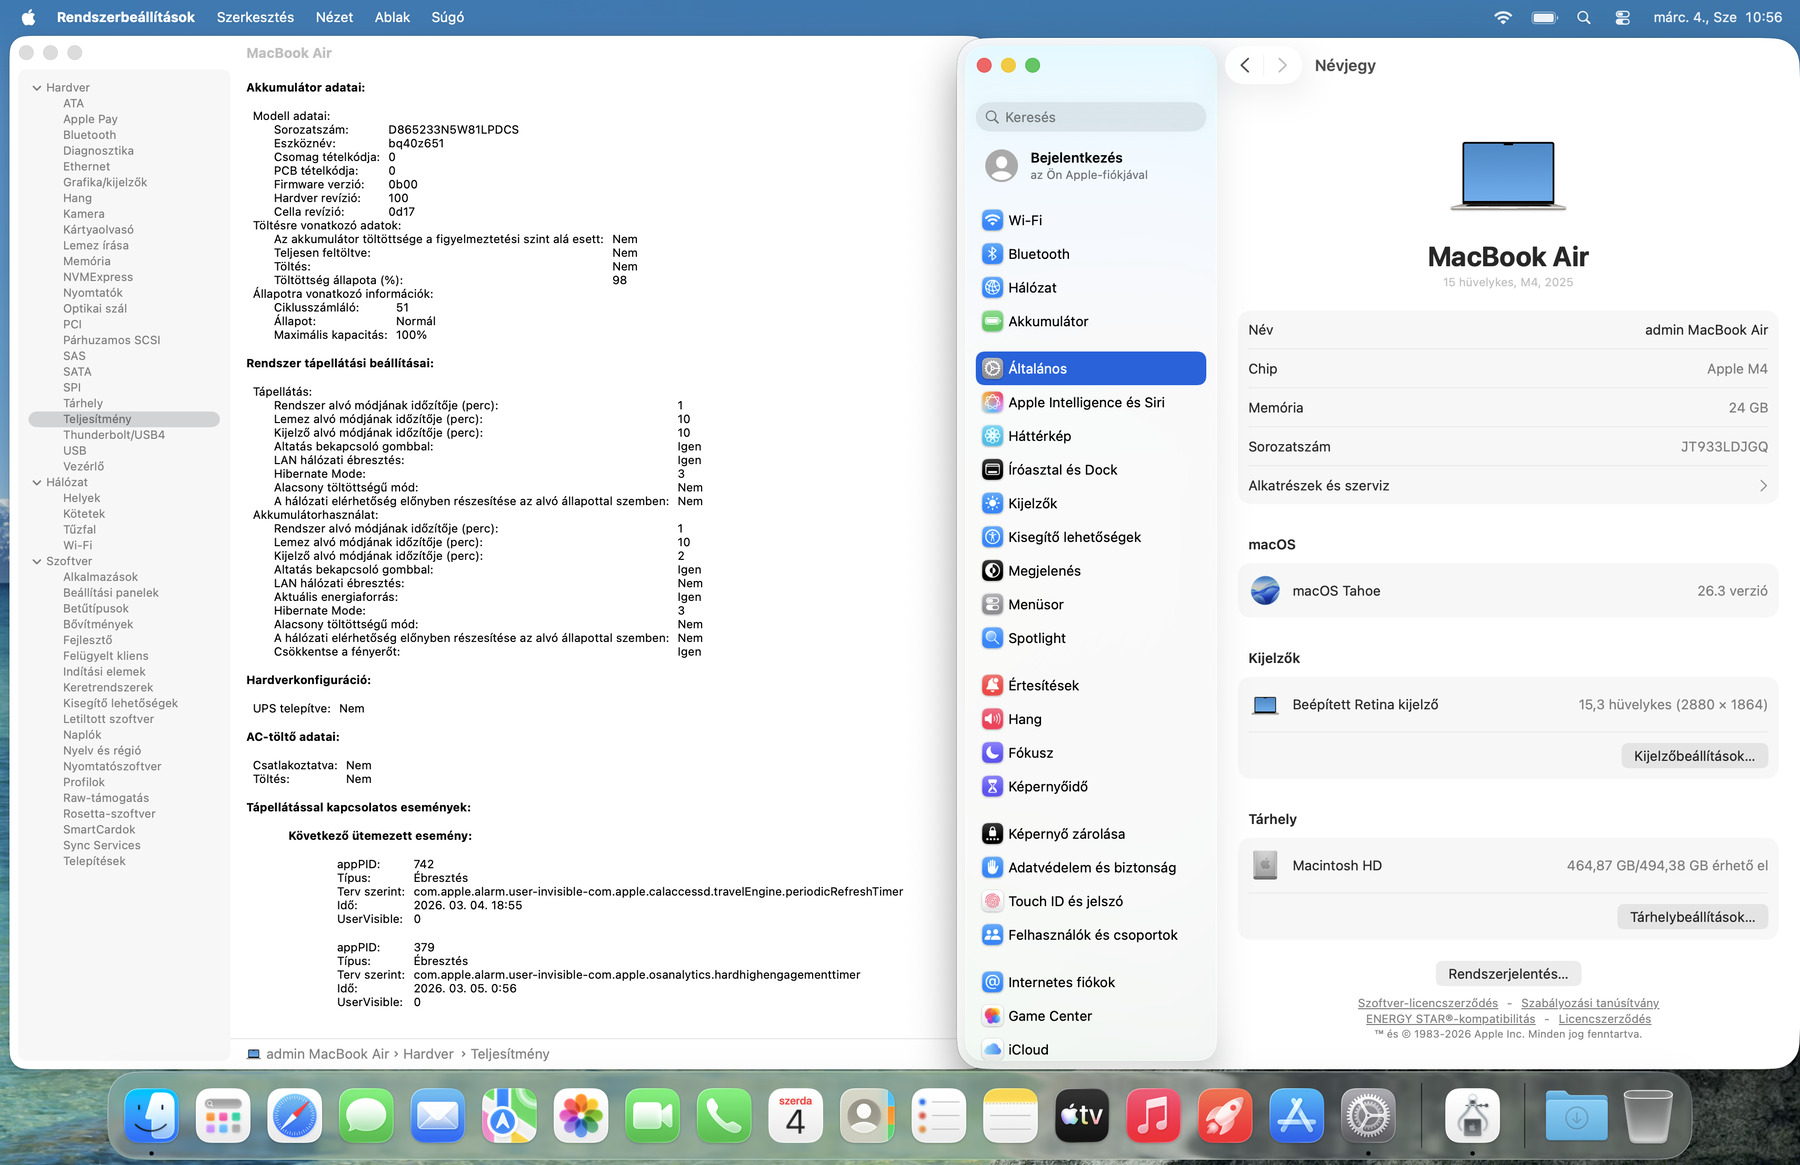
Task: Open the Szerkesztés menu
Action: pyautogui.click(x=255, y=17)
